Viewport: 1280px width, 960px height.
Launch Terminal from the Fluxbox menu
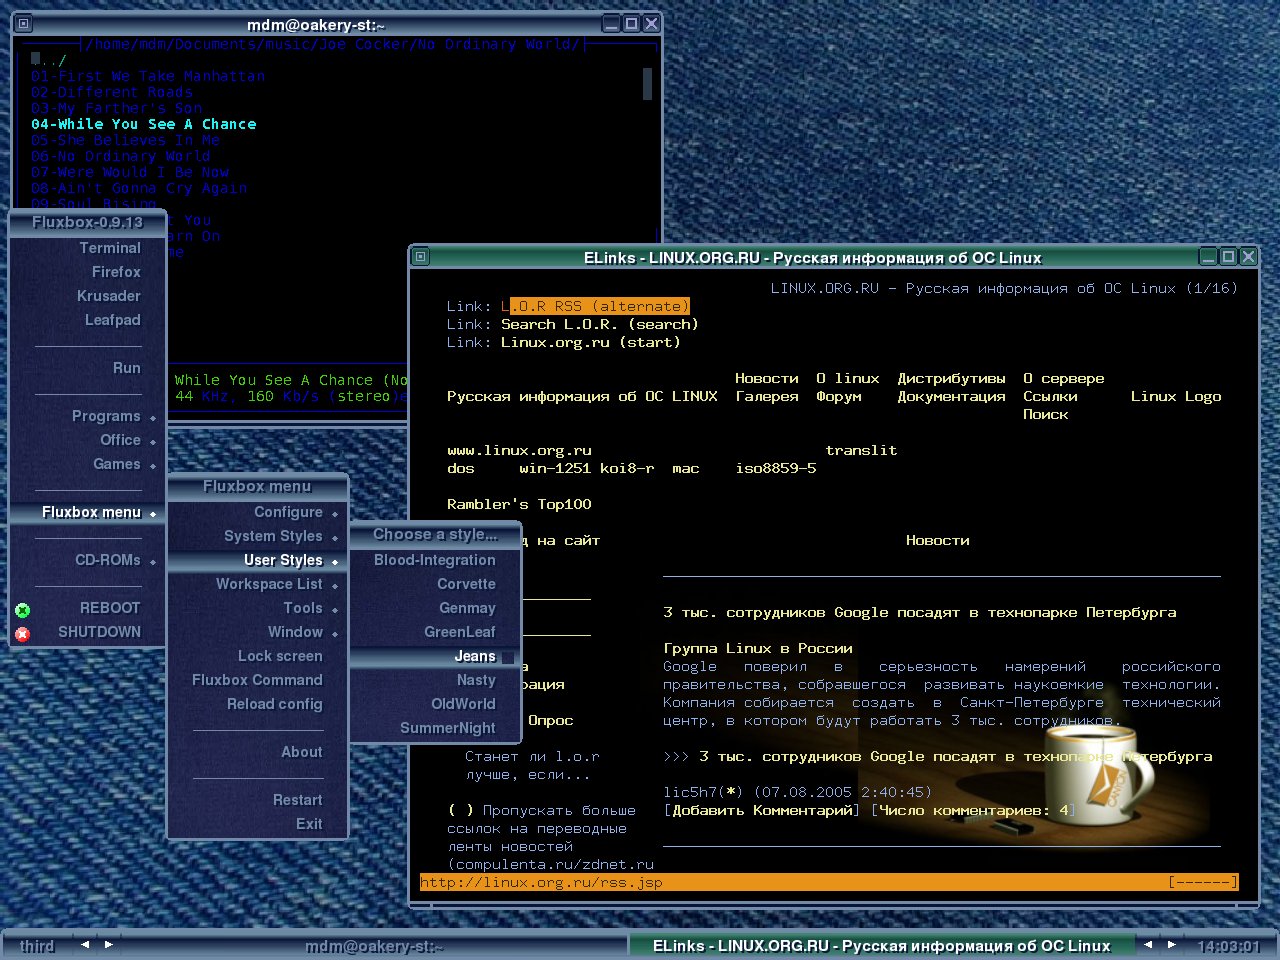(x=88, y=248)
